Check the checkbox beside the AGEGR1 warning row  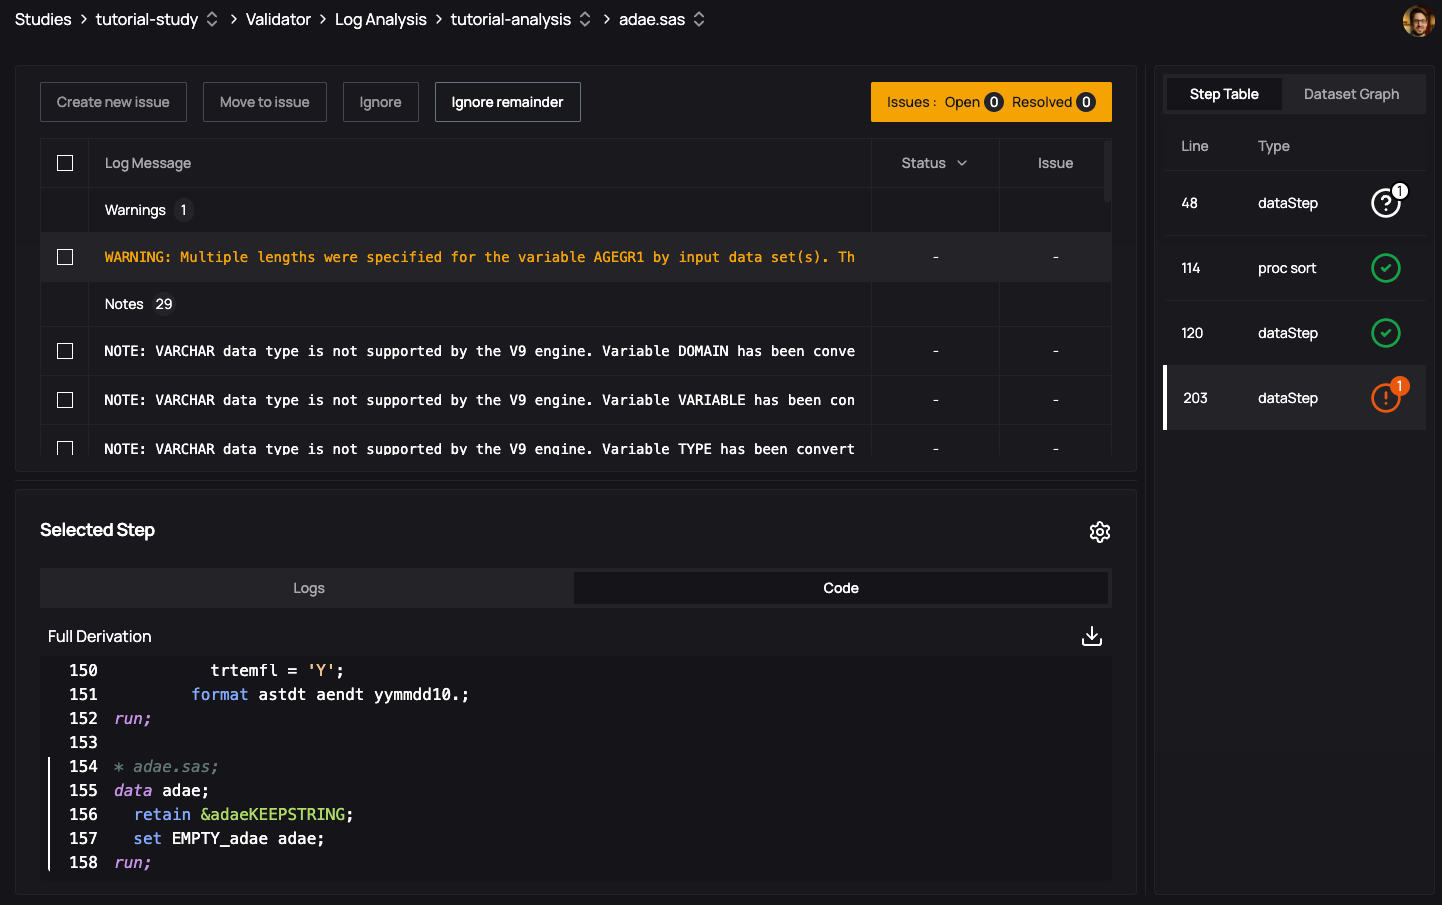pos(65,257)
